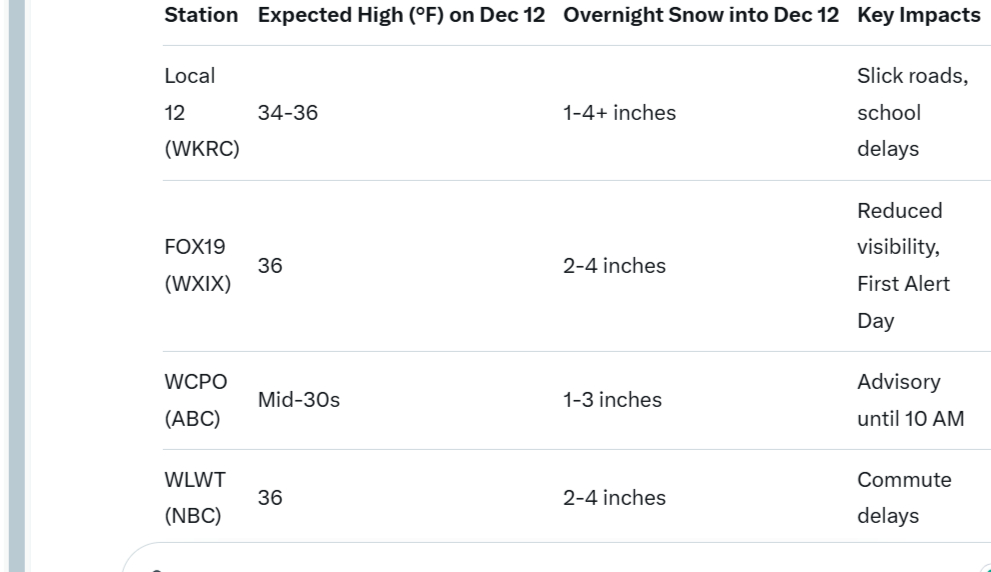Click the Key Impacts column header

(918, 15)
